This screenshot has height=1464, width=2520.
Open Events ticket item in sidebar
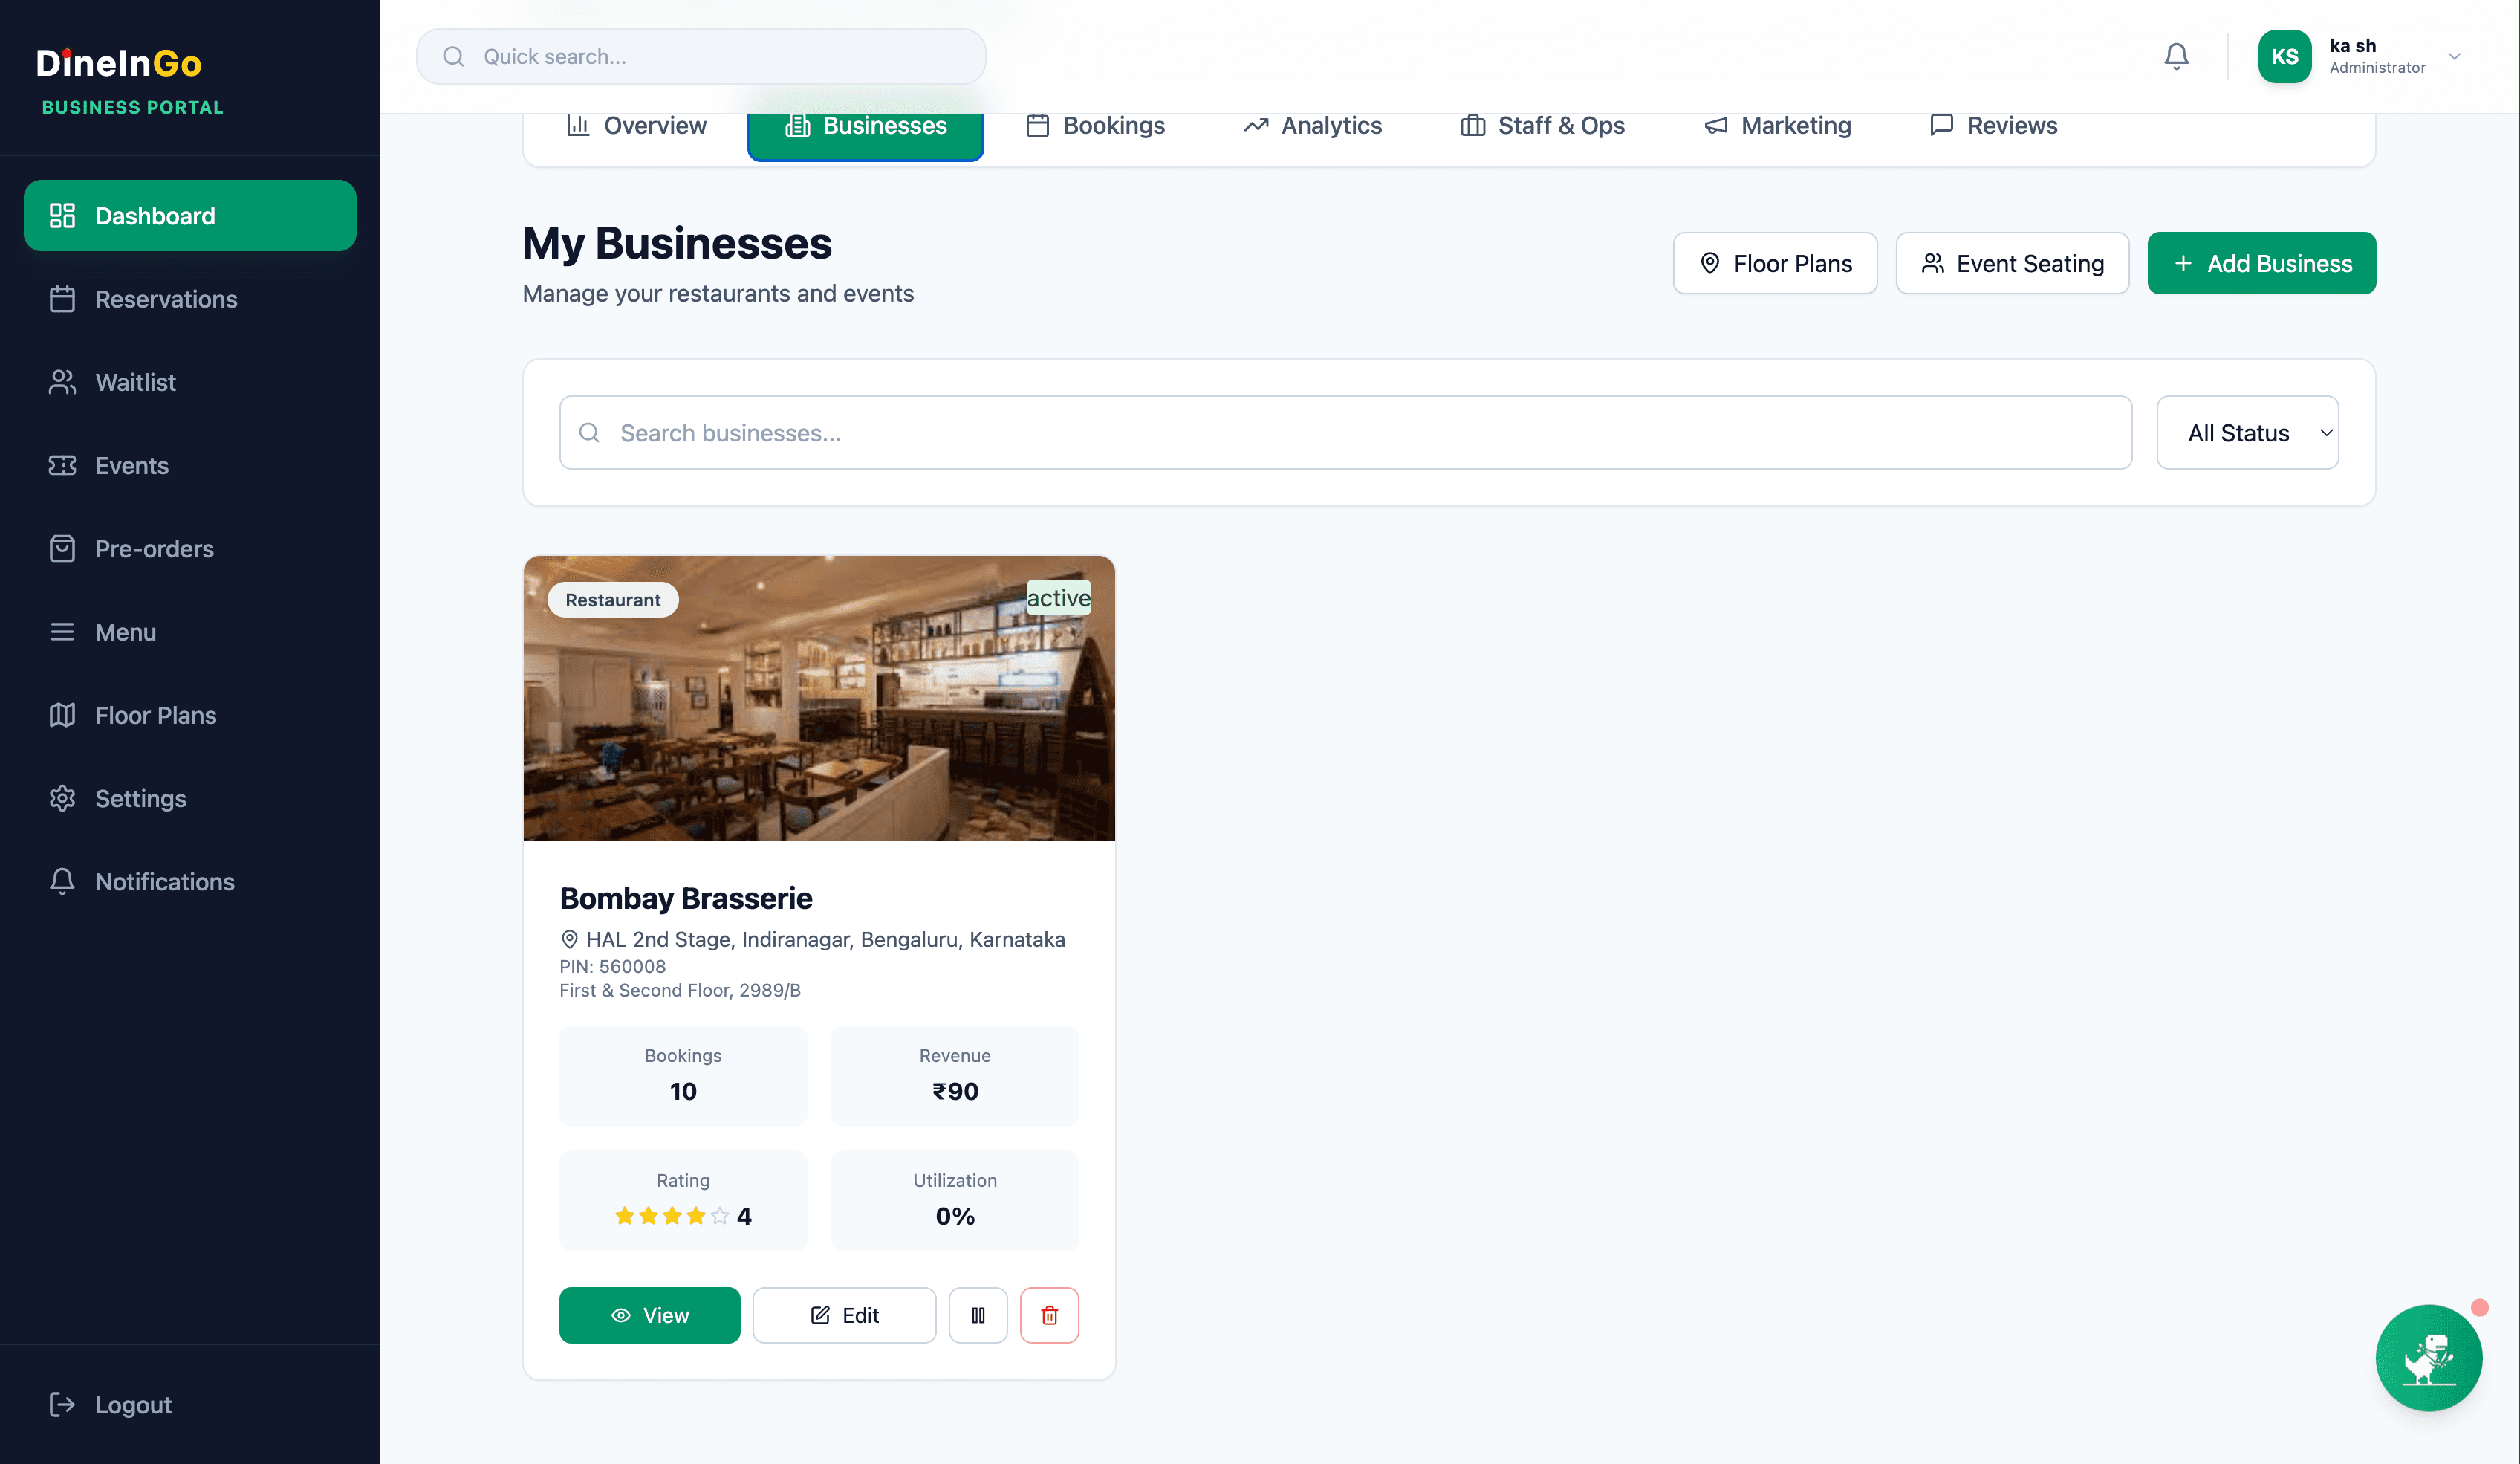(131, 466)
